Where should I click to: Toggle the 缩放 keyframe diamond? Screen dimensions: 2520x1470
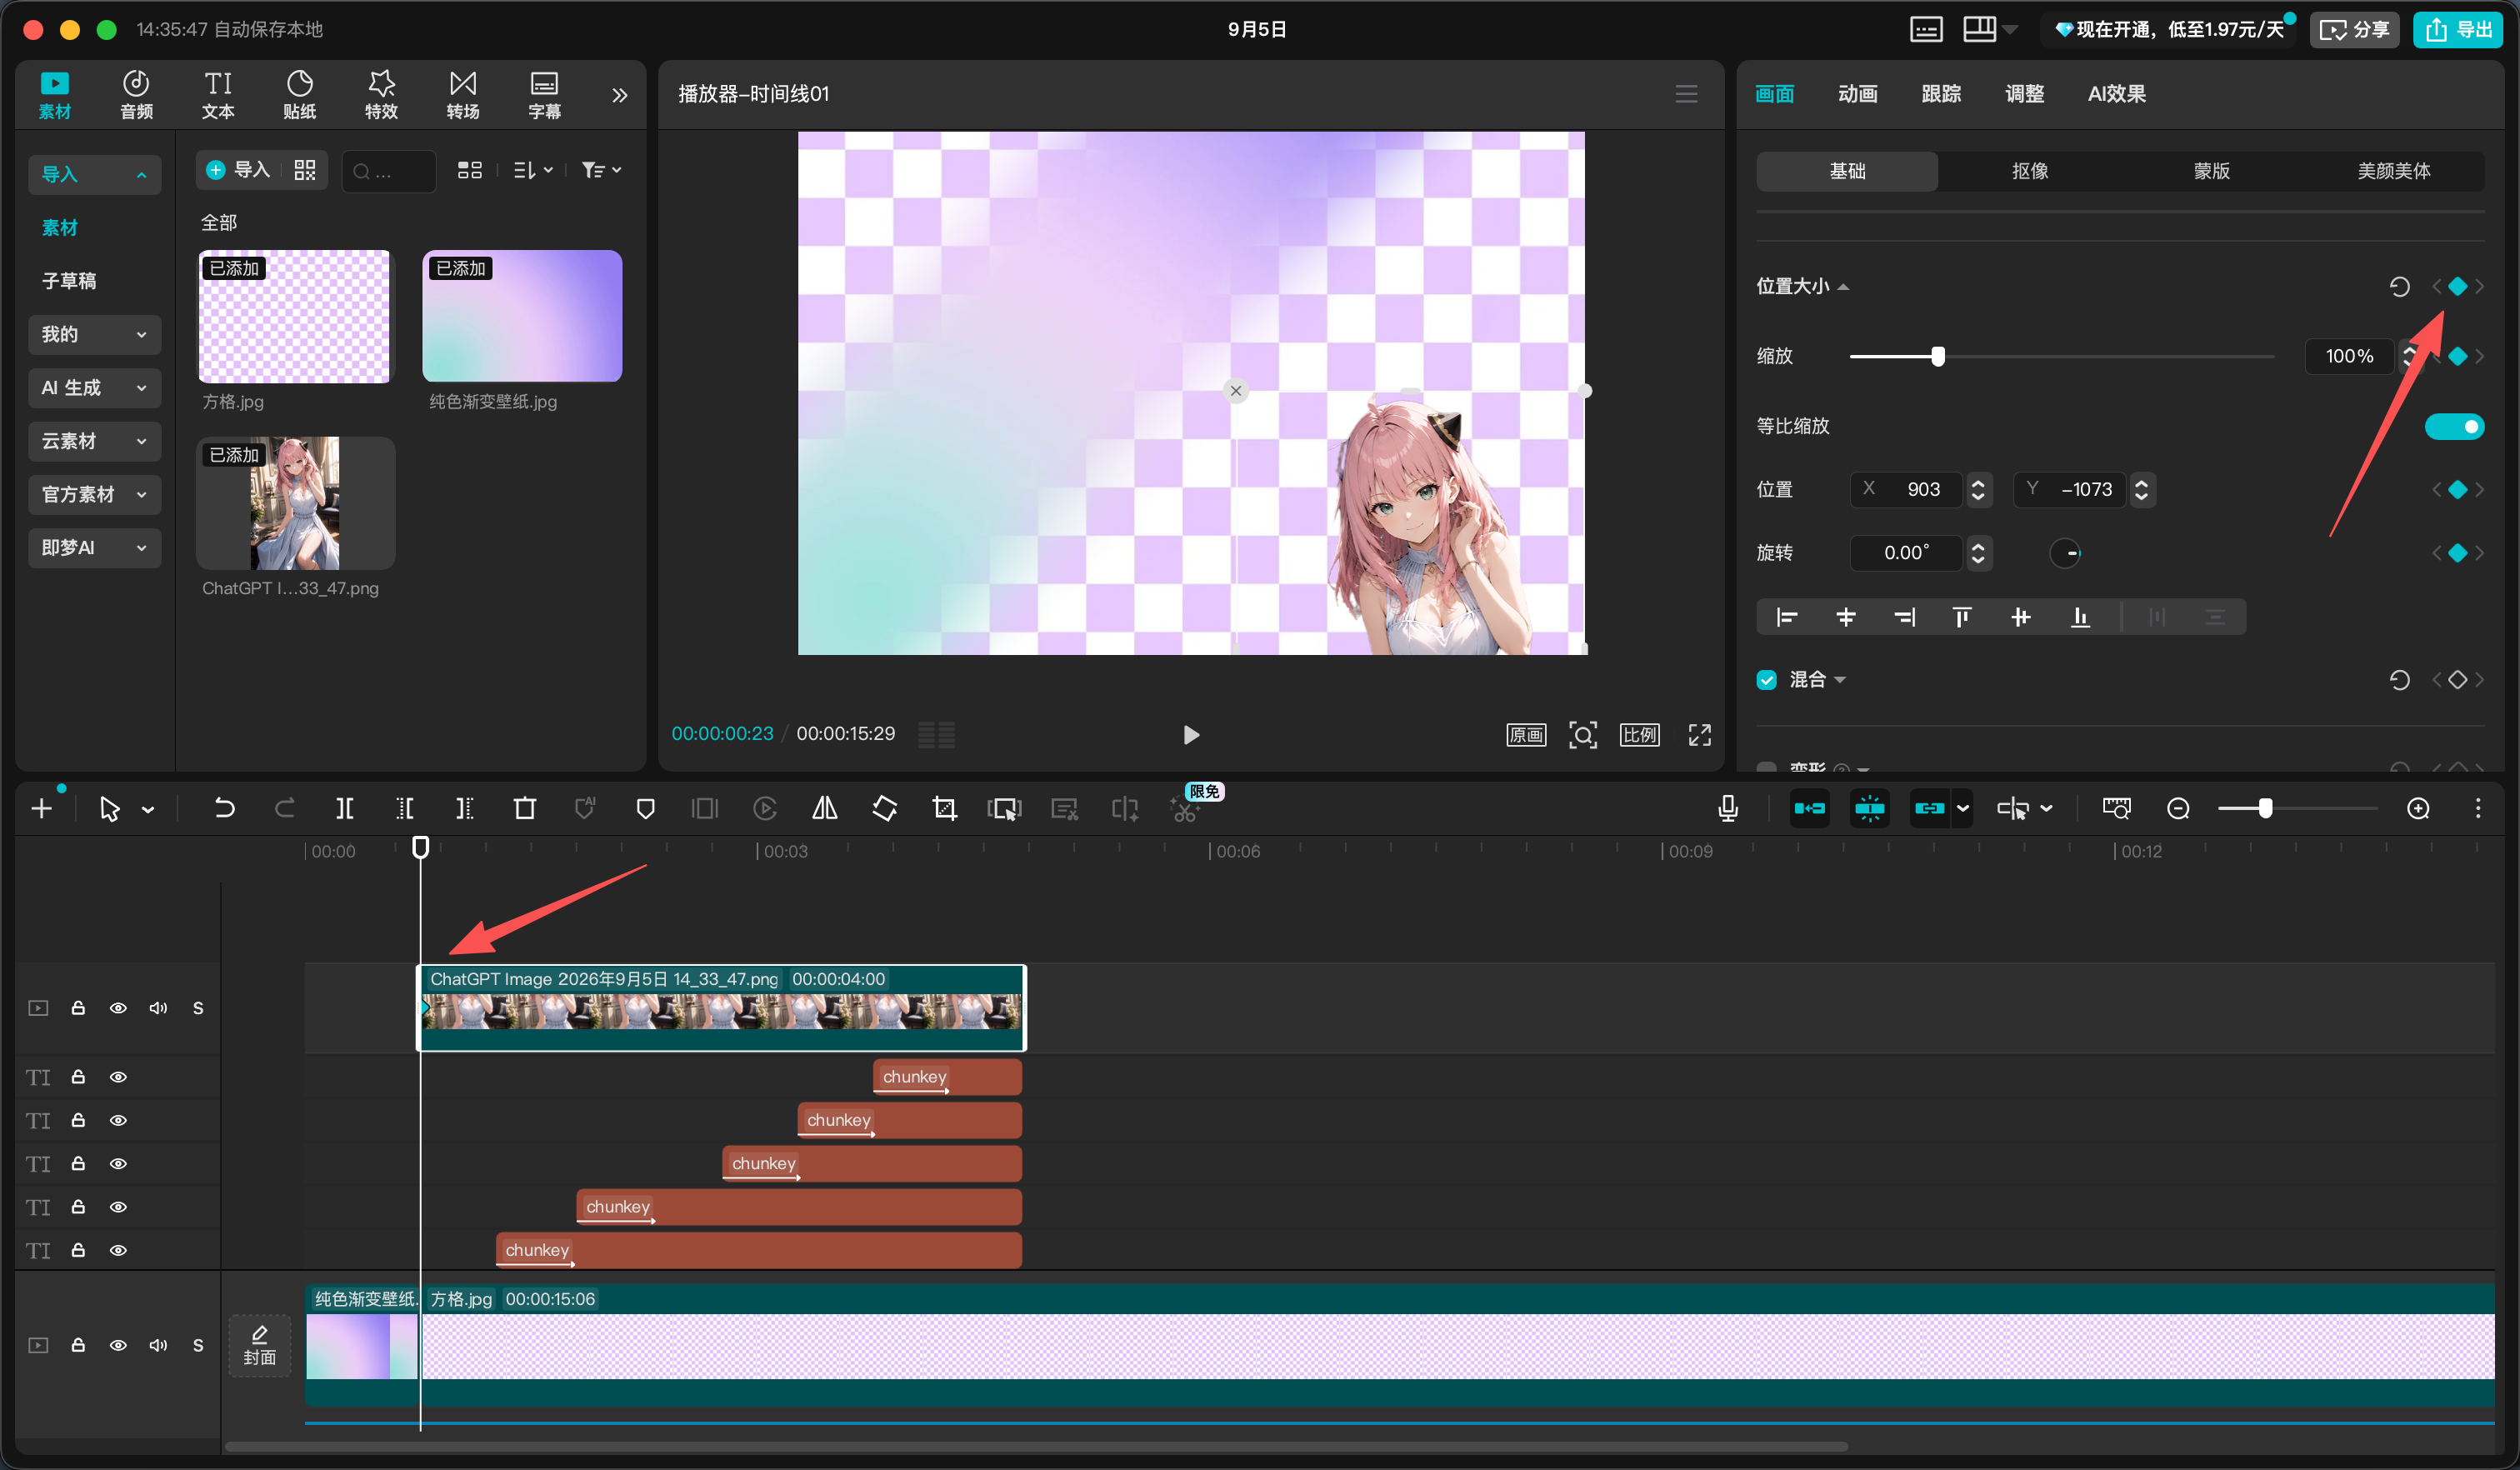click(2457, 357)
